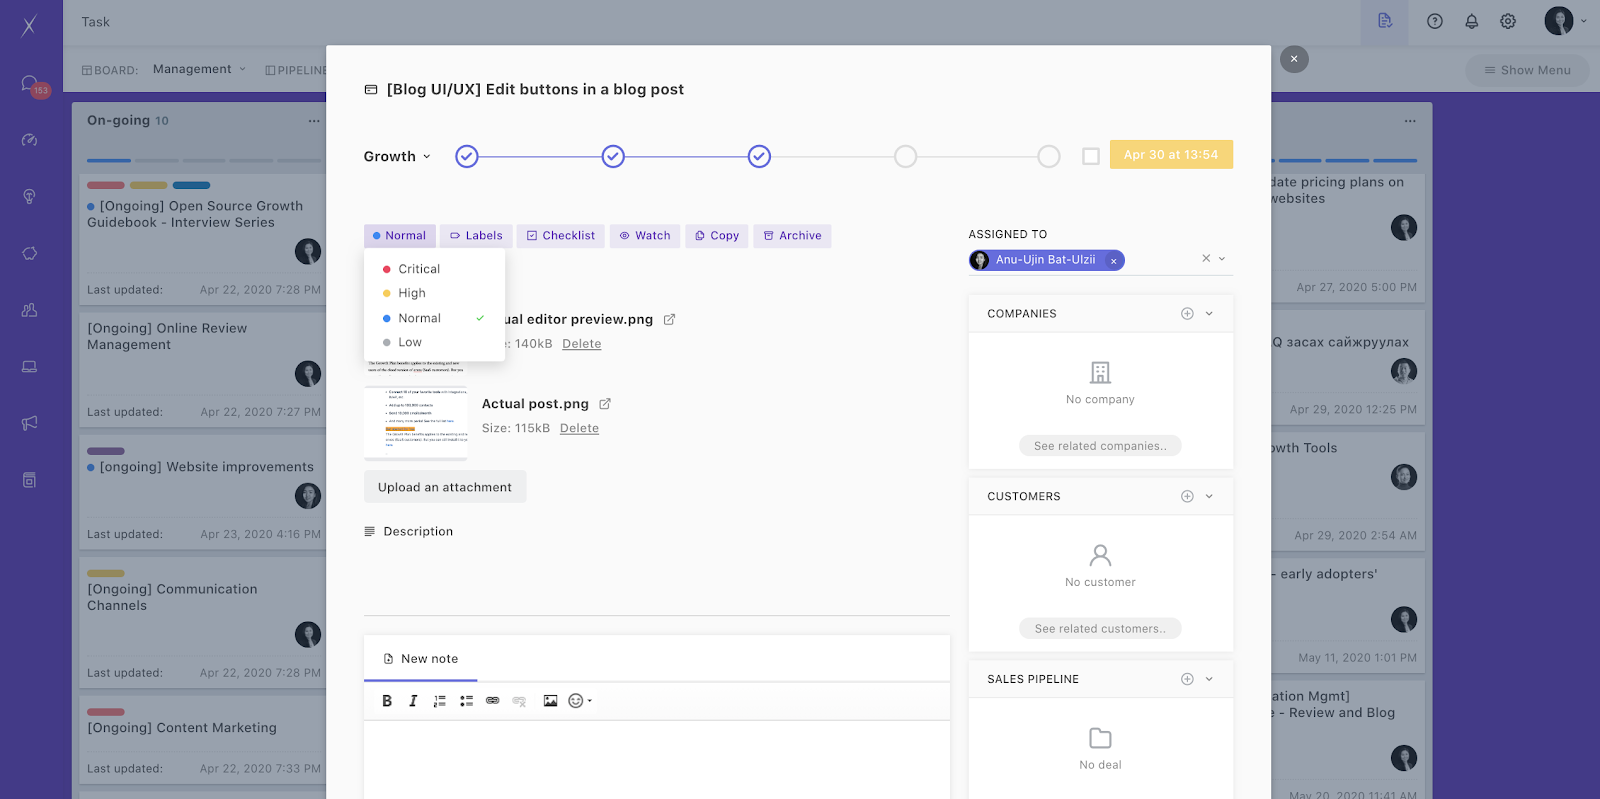
Task: Collapse the Customers section chevron
Action: click(1209, 497)
